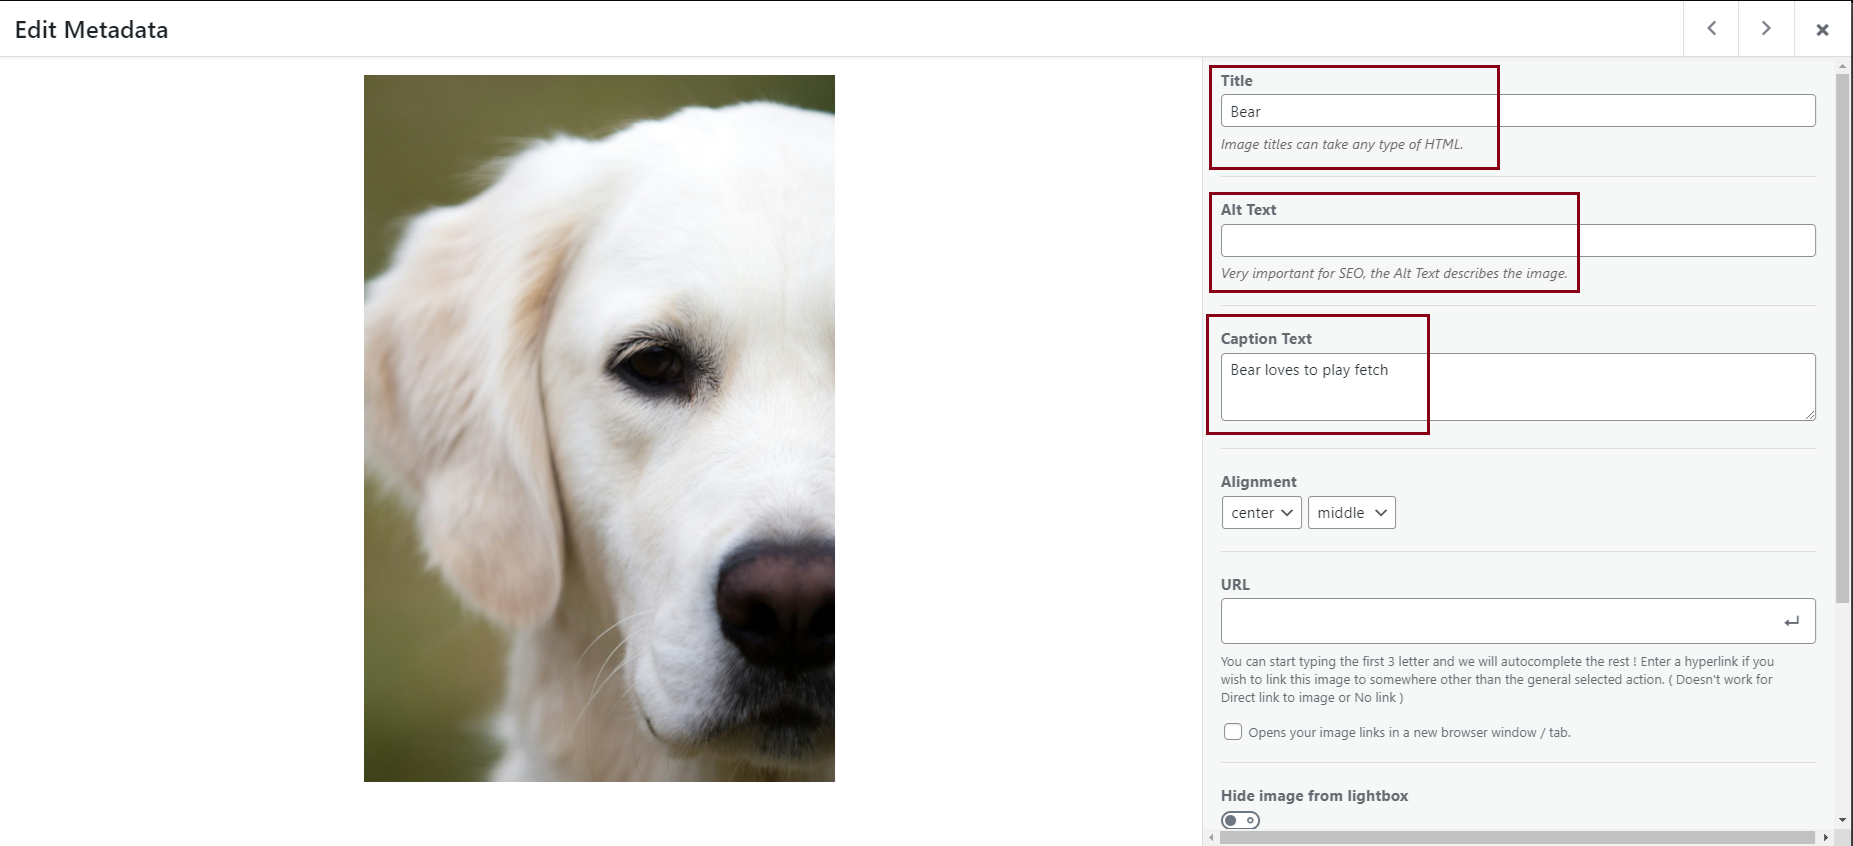1853x846 pixels.
Task: Enable opening image links in new tab
Action: click(1233, 732)
